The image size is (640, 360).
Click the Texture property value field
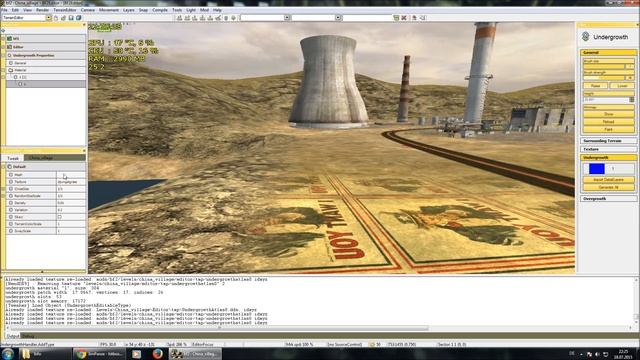click(x=71, y=182)
